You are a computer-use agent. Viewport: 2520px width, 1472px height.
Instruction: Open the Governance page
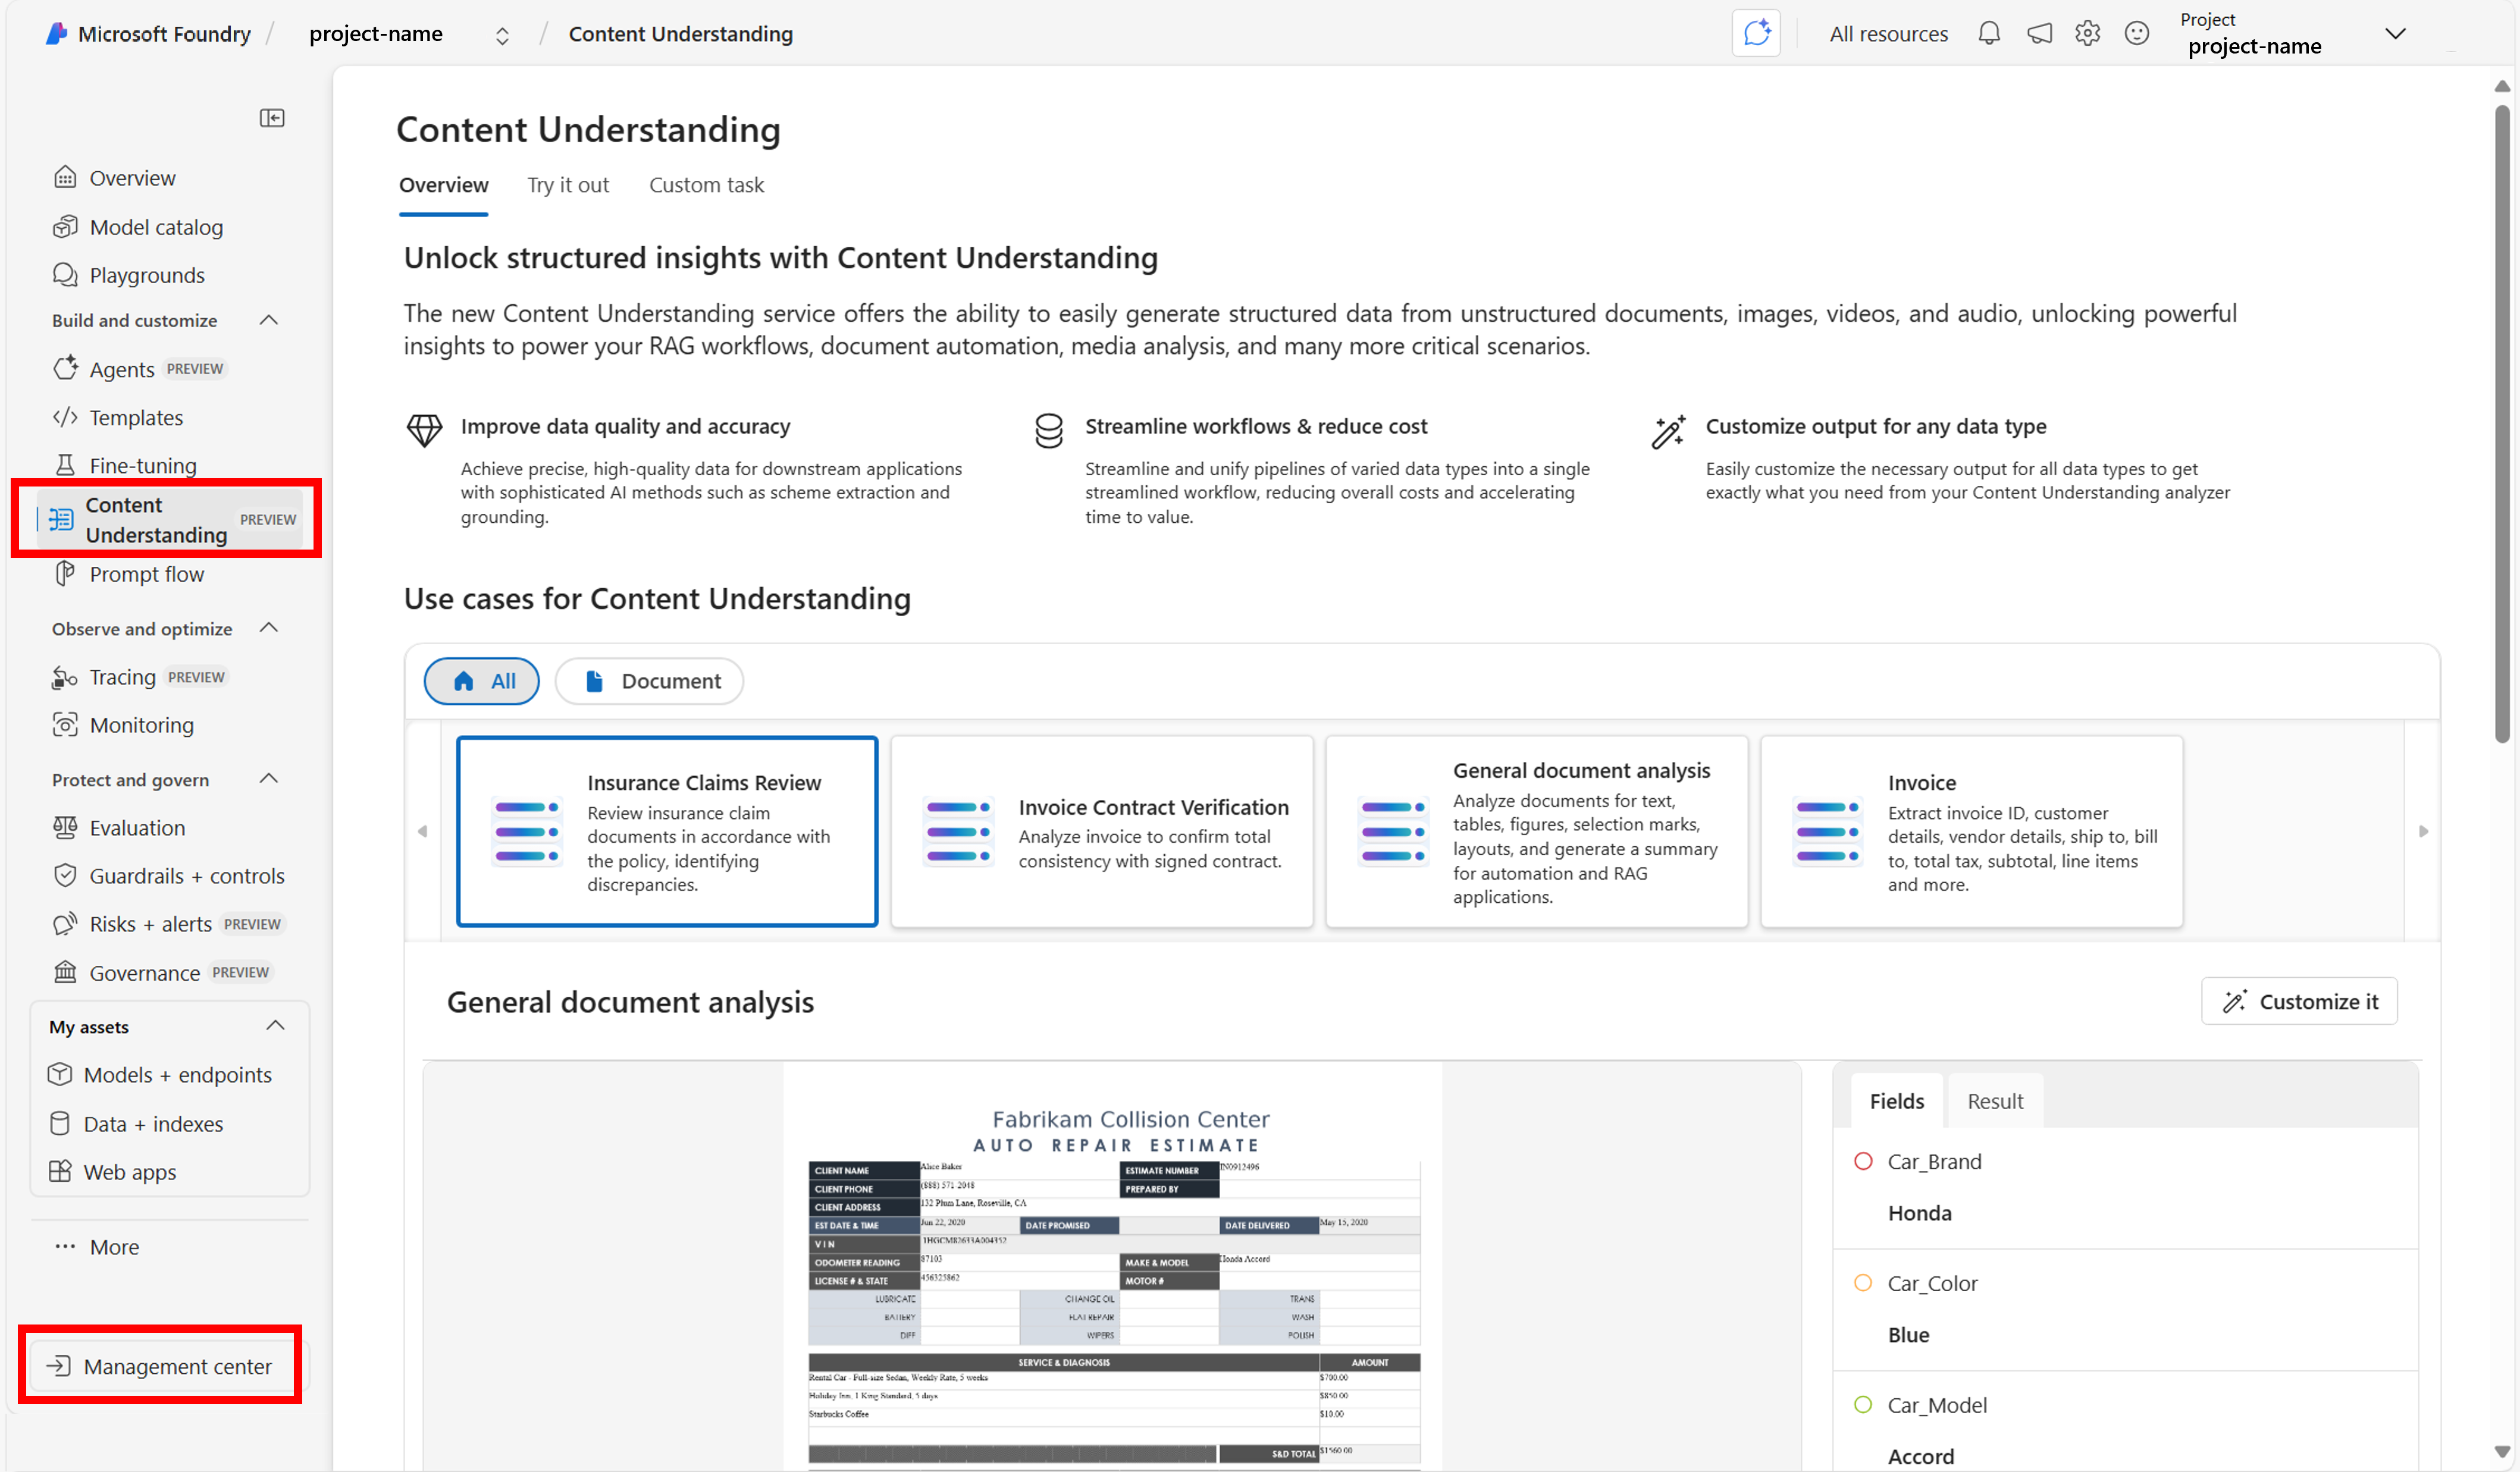(162, 972)
